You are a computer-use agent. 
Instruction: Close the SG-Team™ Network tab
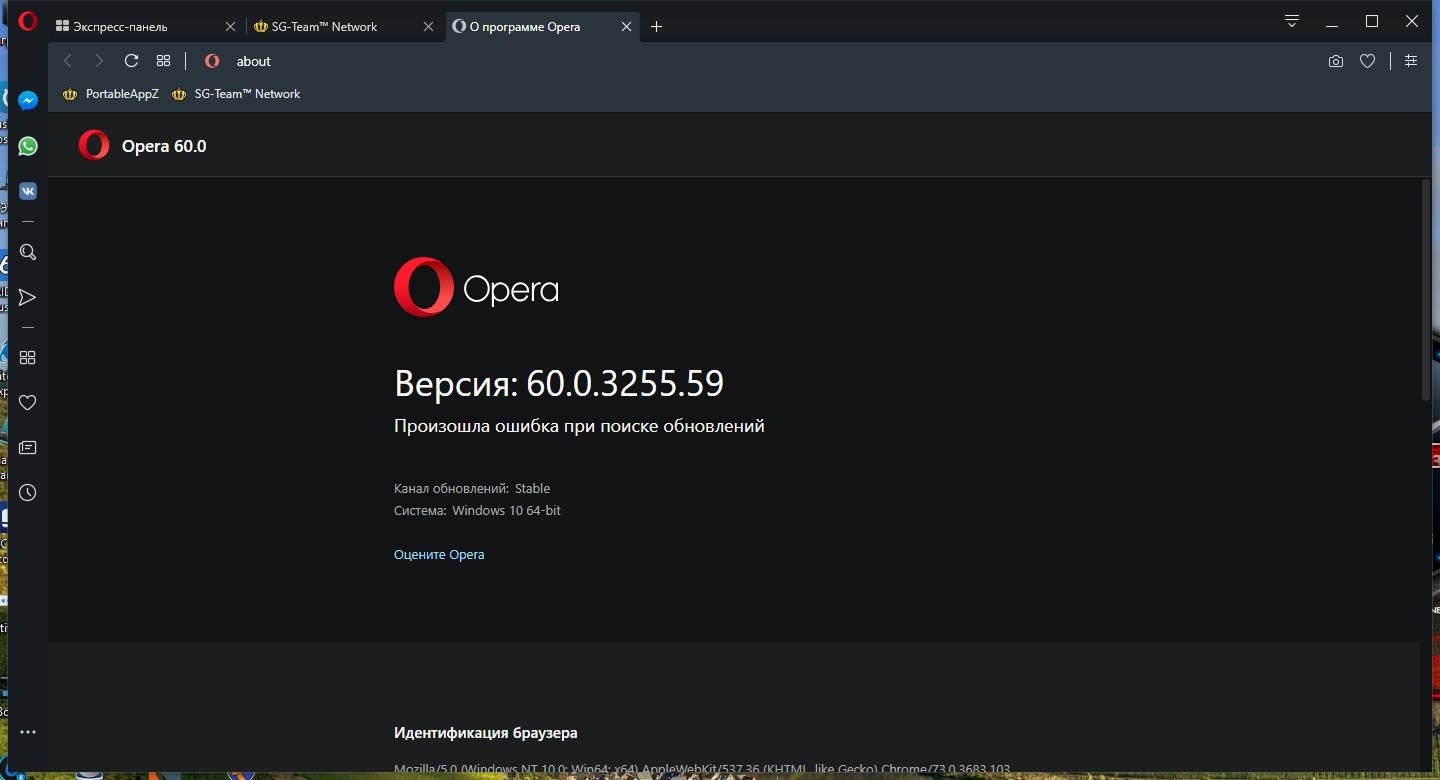click(428, 27)
